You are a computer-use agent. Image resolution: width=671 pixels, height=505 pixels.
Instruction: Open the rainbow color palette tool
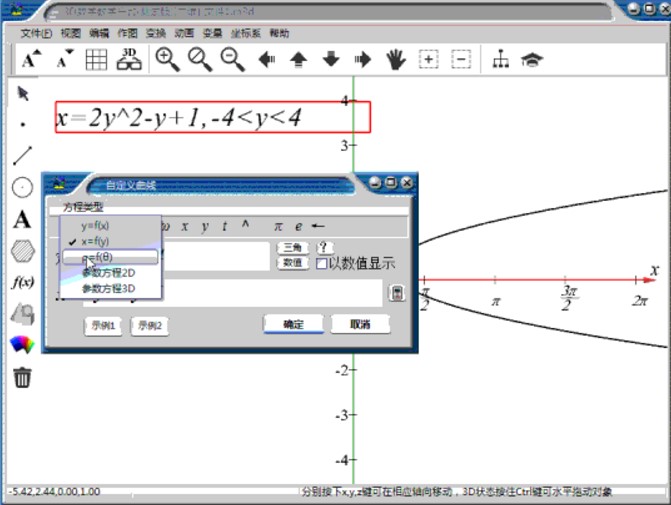click(x=22, y=345)
